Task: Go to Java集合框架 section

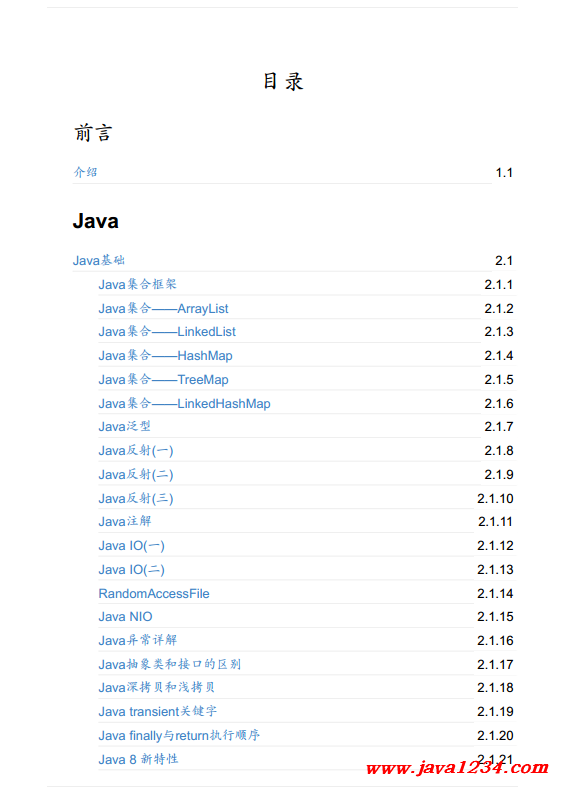Action: 137,284
